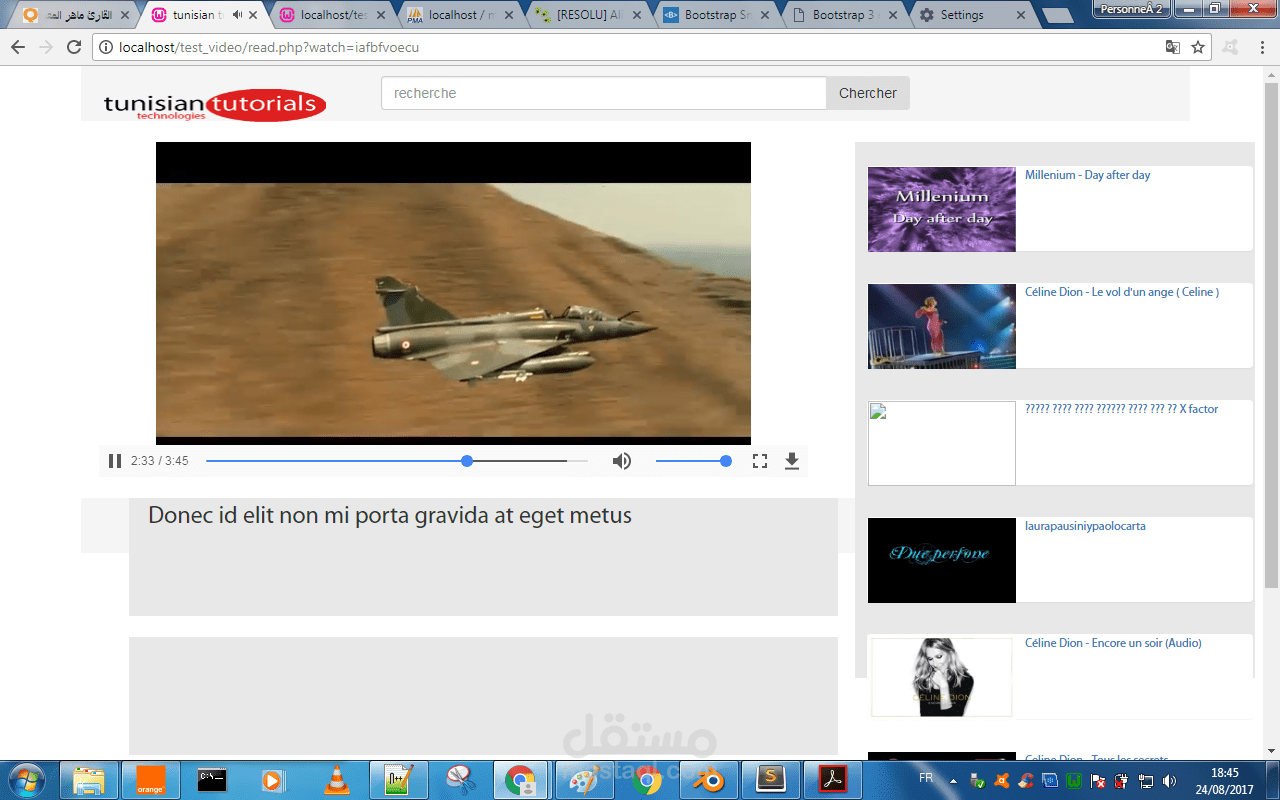Select the Millenium Day after day thumbnail
Image resolution: width=1280 pixels, height=800 pixels.
[x=942, y=209]
